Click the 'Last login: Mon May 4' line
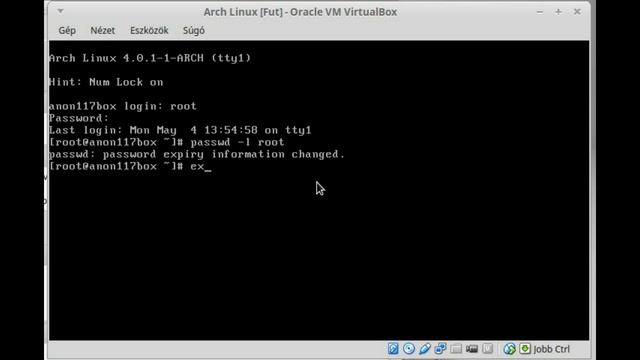The width and height of the screenshot is (640, 360). coord(180,130)
